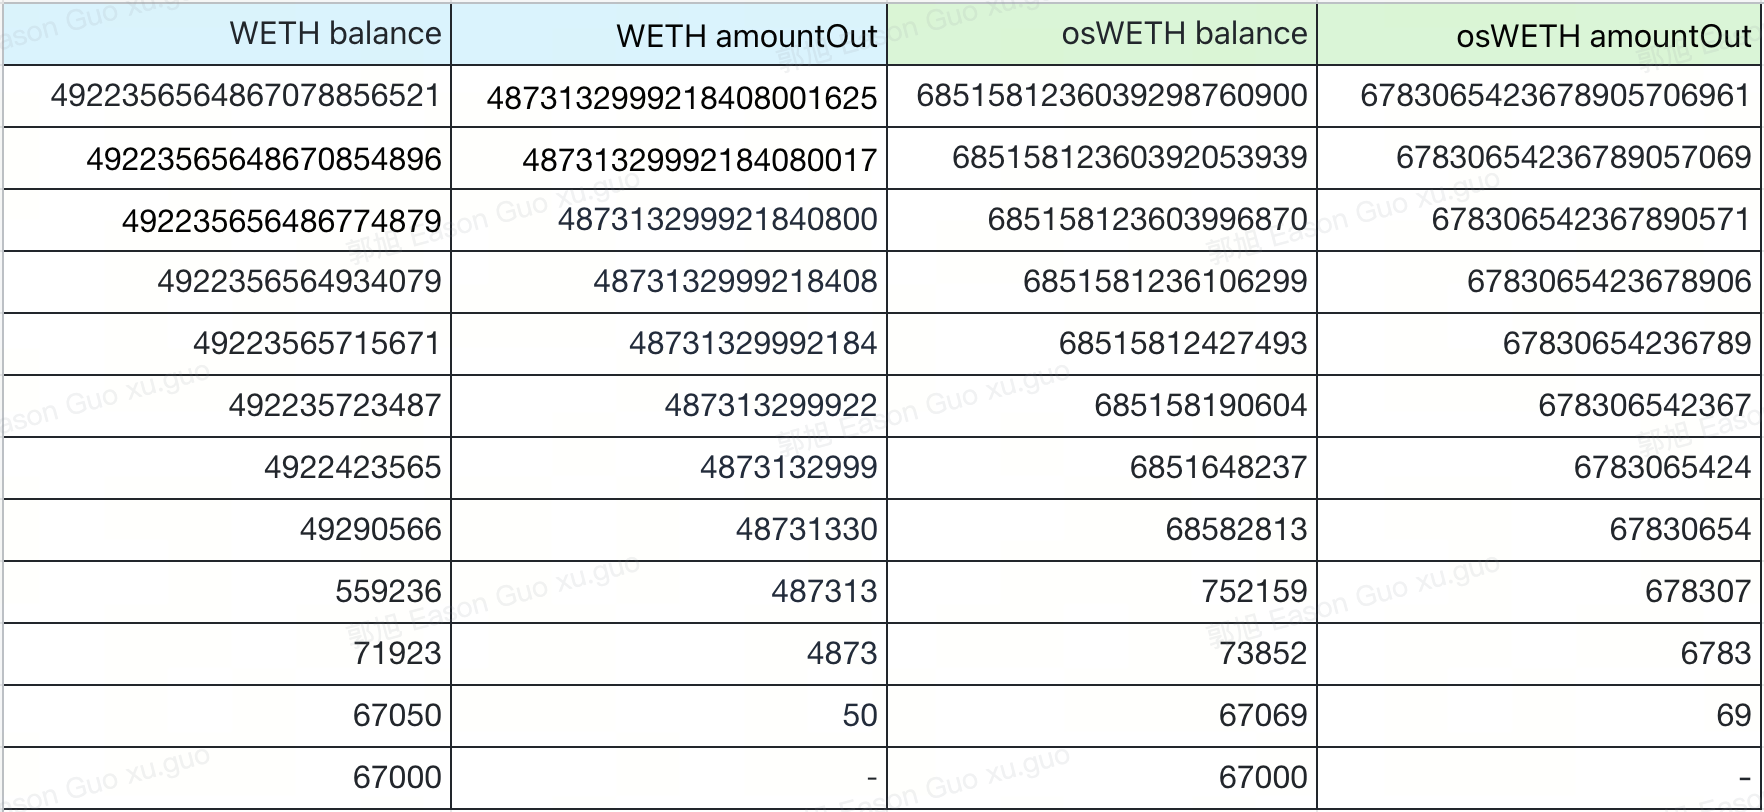Image resolution: width=1764 pixels, height=812 pixels.
Task: Click the 67000 cell under WETH balance
Action: (396, 778)
